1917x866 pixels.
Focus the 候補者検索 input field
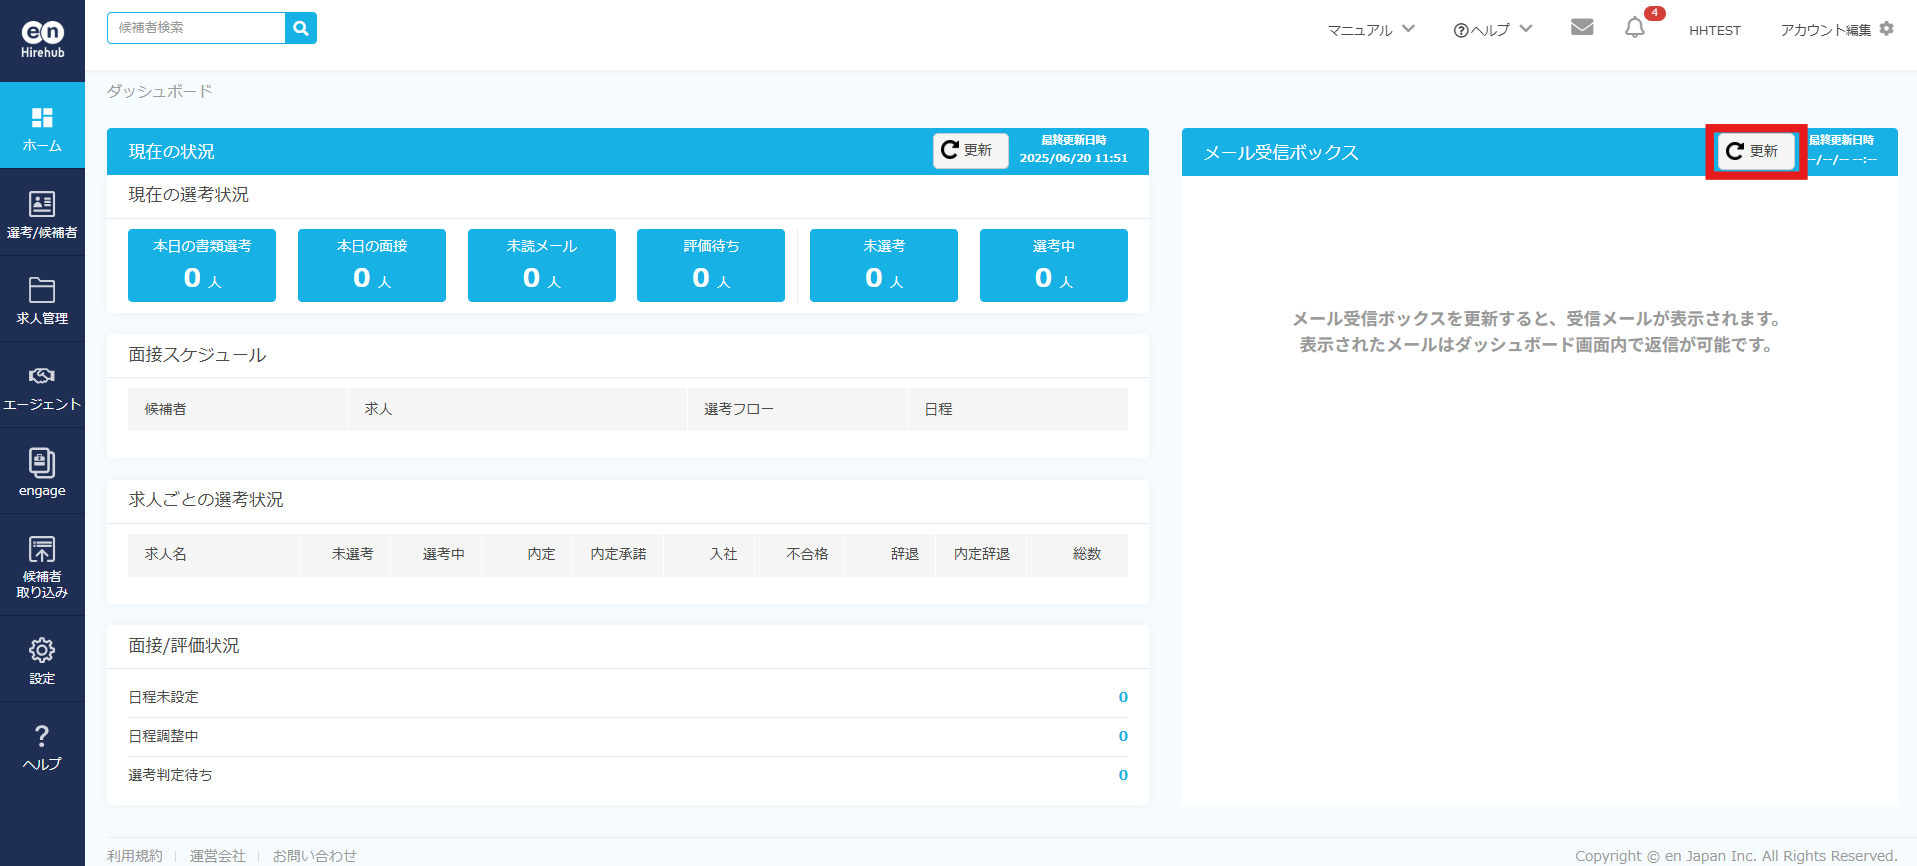(196, 28)
